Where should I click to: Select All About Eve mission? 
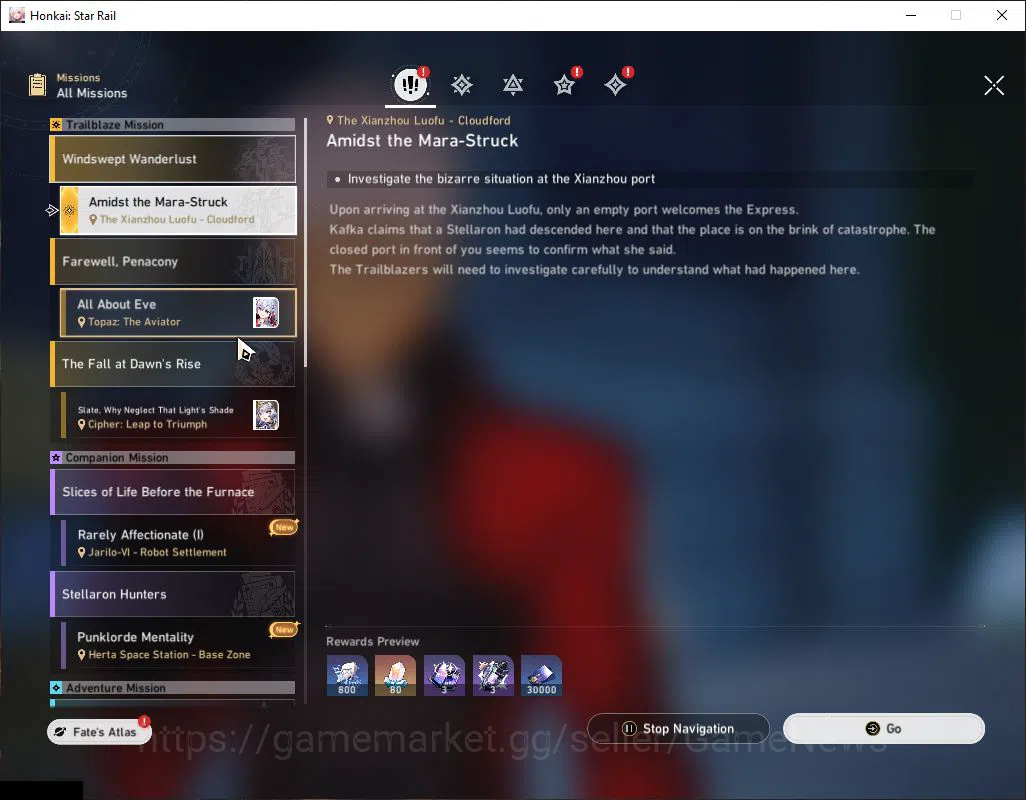(178, 313)
